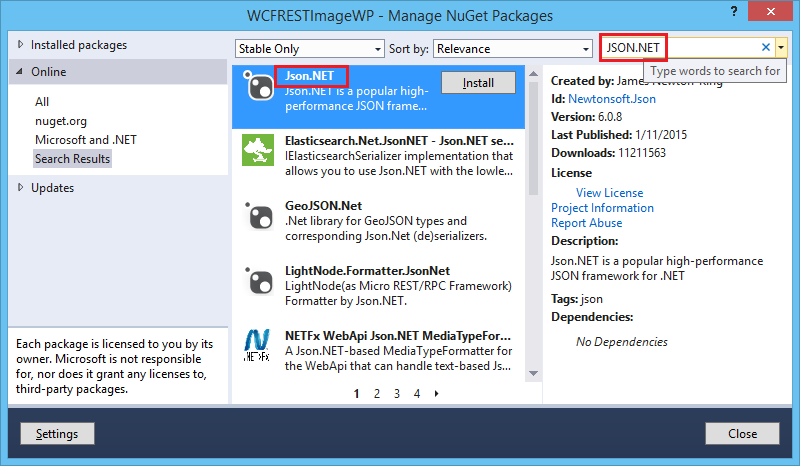Viewport: 800px width, 466px height.
Task: Select the Microsoft and .NET source
Action: [x=86, y=140]
